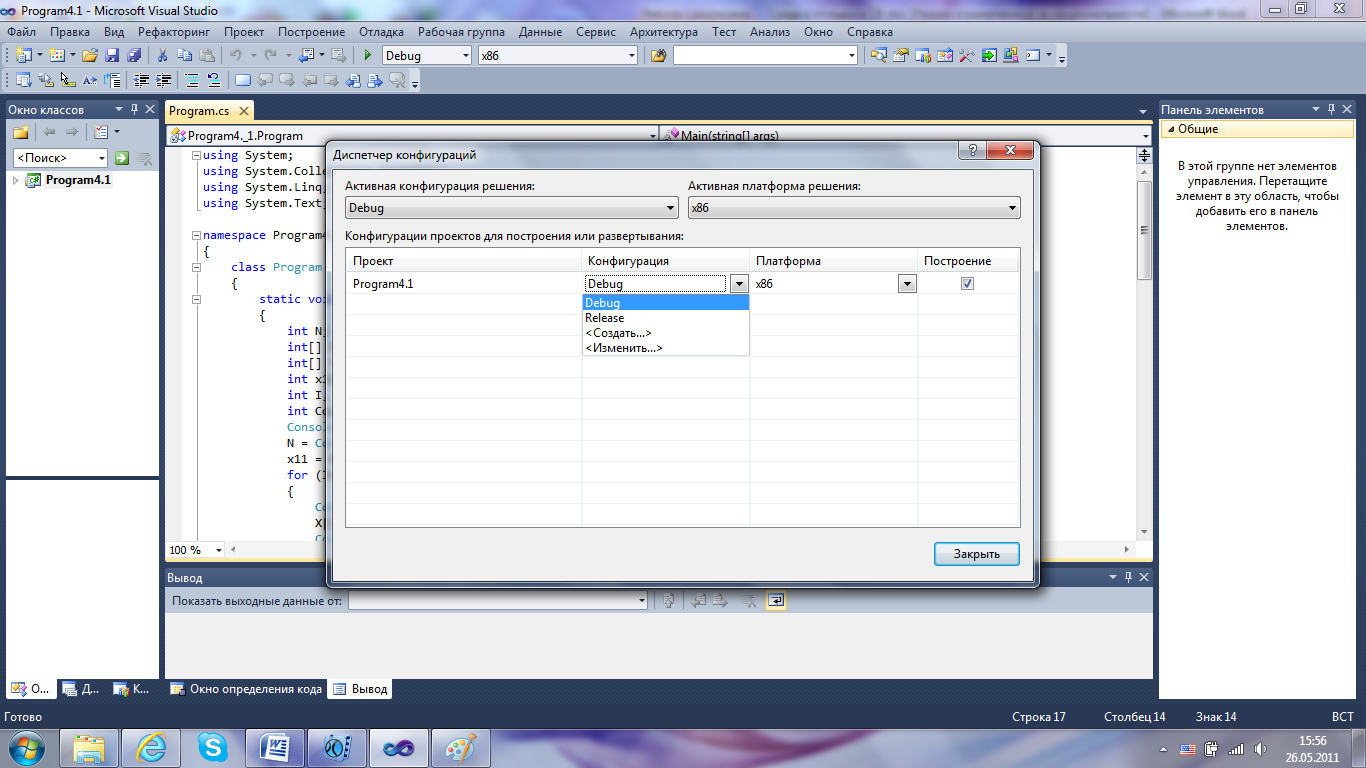This screenshot has width=1366, height=768.
Task: Open Microsoft Word from the taskbar
Action: [274, 747]
